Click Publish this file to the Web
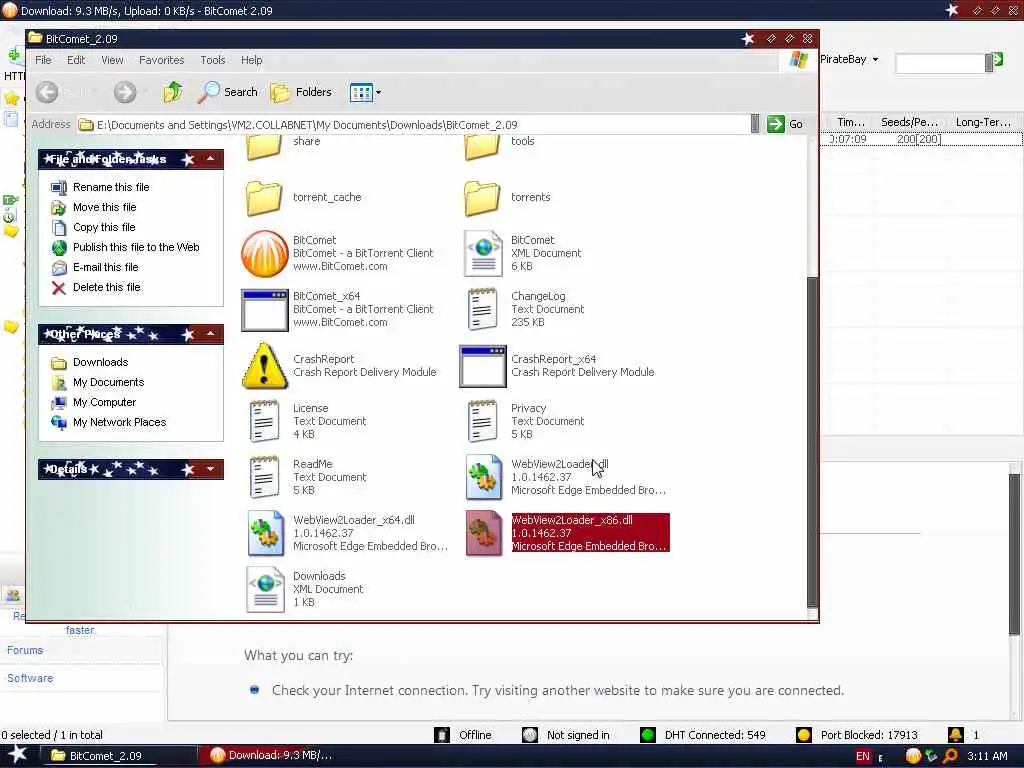The width and height of the screenshot is (1024, 768). (125, 248)
